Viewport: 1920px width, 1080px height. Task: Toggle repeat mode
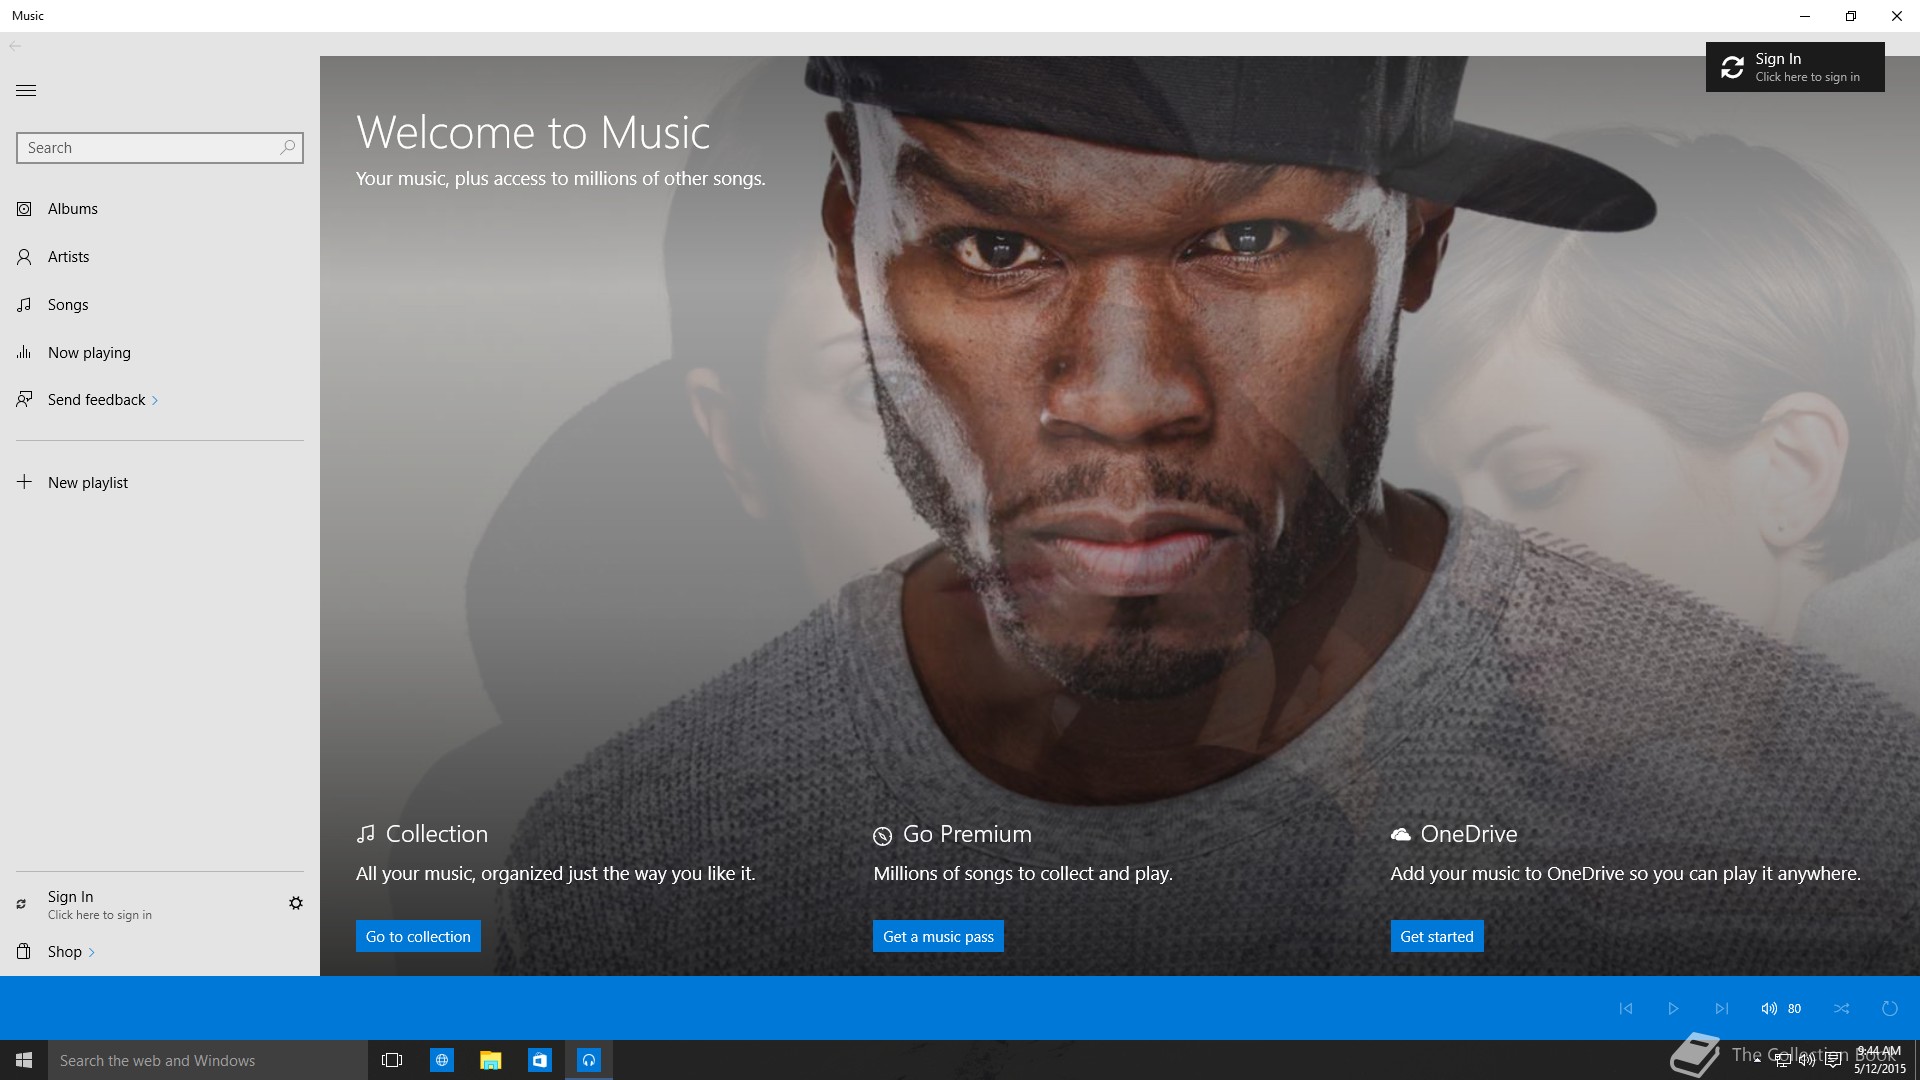[x=1890, y=1008]
